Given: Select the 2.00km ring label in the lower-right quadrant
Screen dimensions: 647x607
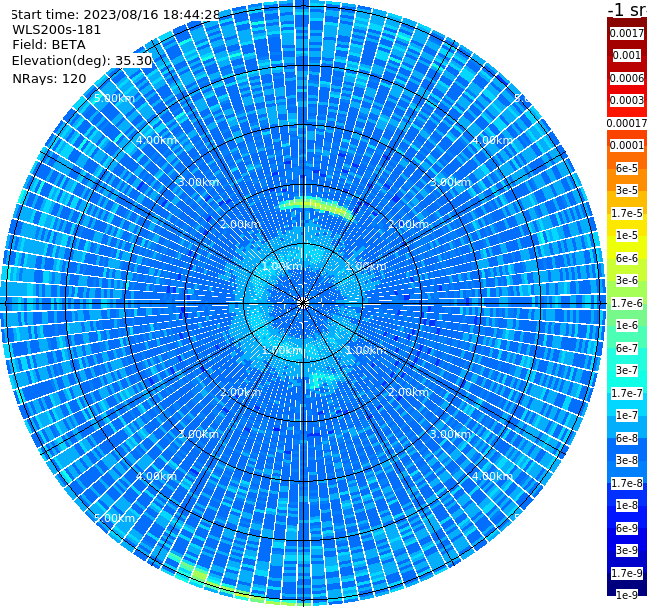Looking at the screenshot, I should pyautogui.click(x=408, y=392).
